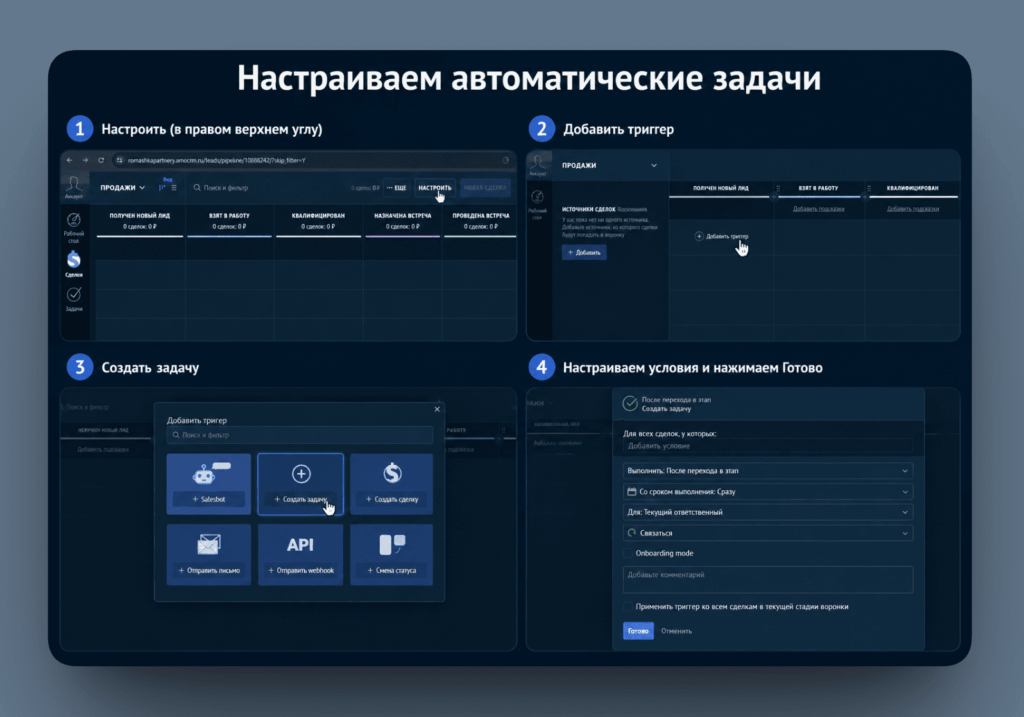Open the Выполнить: После перехода в этап dropdown

coord(767,471)
